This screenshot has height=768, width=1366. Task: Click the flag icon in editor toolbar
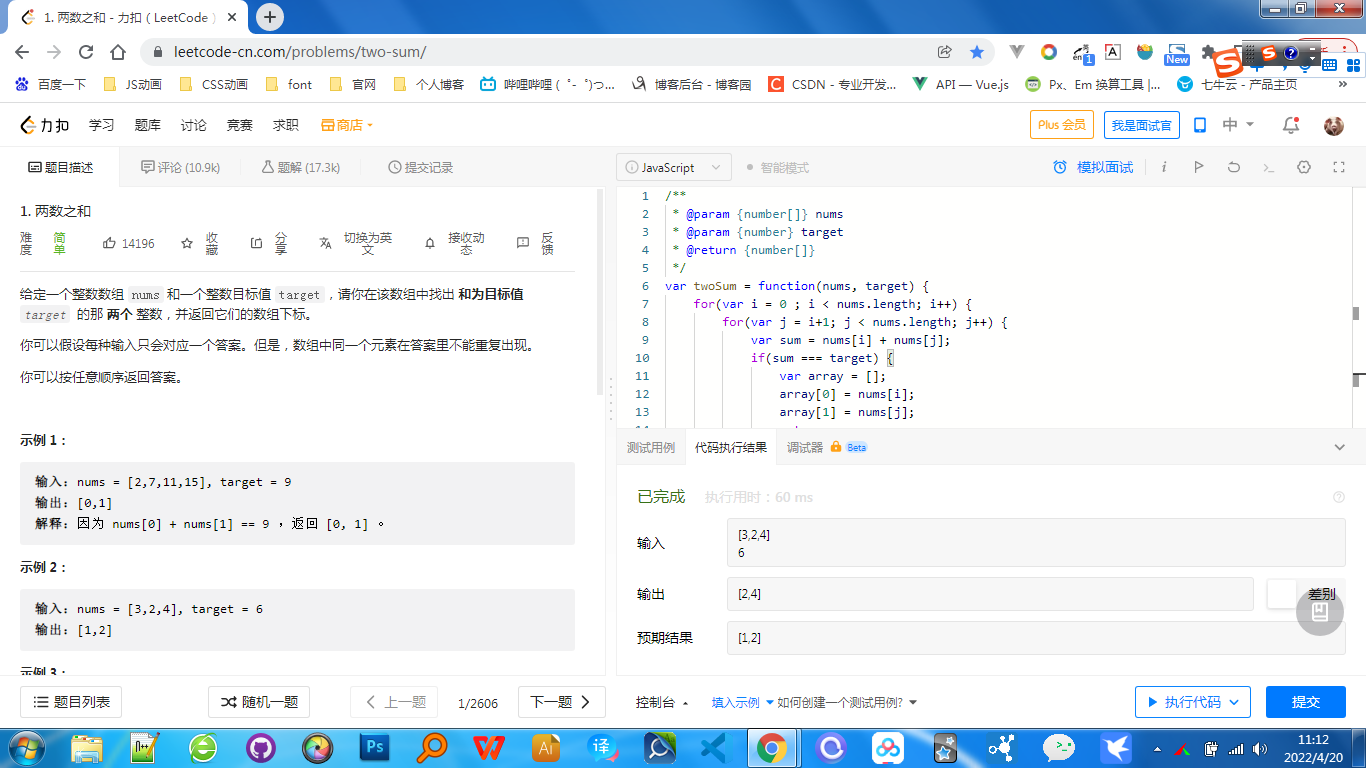pyautogui.click(x=1199, y=167)
